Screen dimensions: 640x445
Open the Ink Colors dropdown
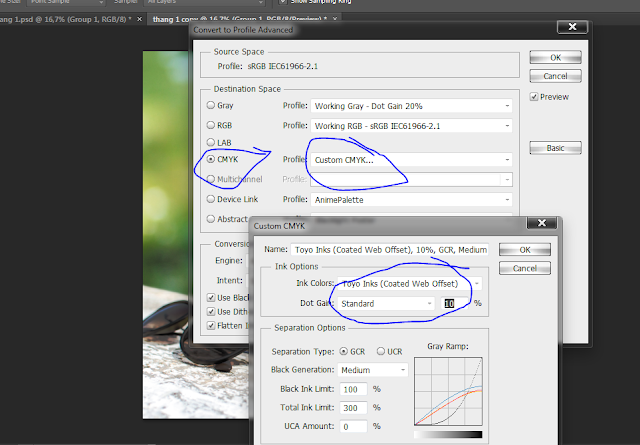tap(410, 284)
